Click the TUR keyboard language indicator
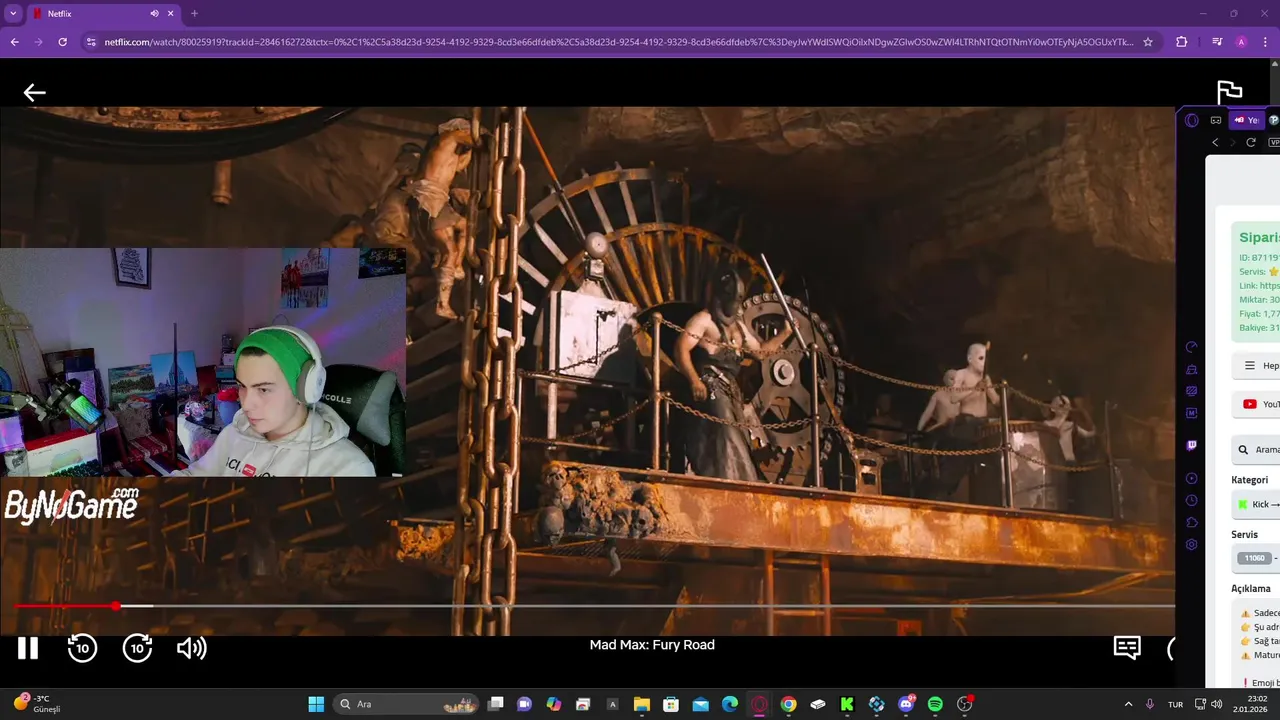The image size is (1280, 720). click(x=1176, y=704)
